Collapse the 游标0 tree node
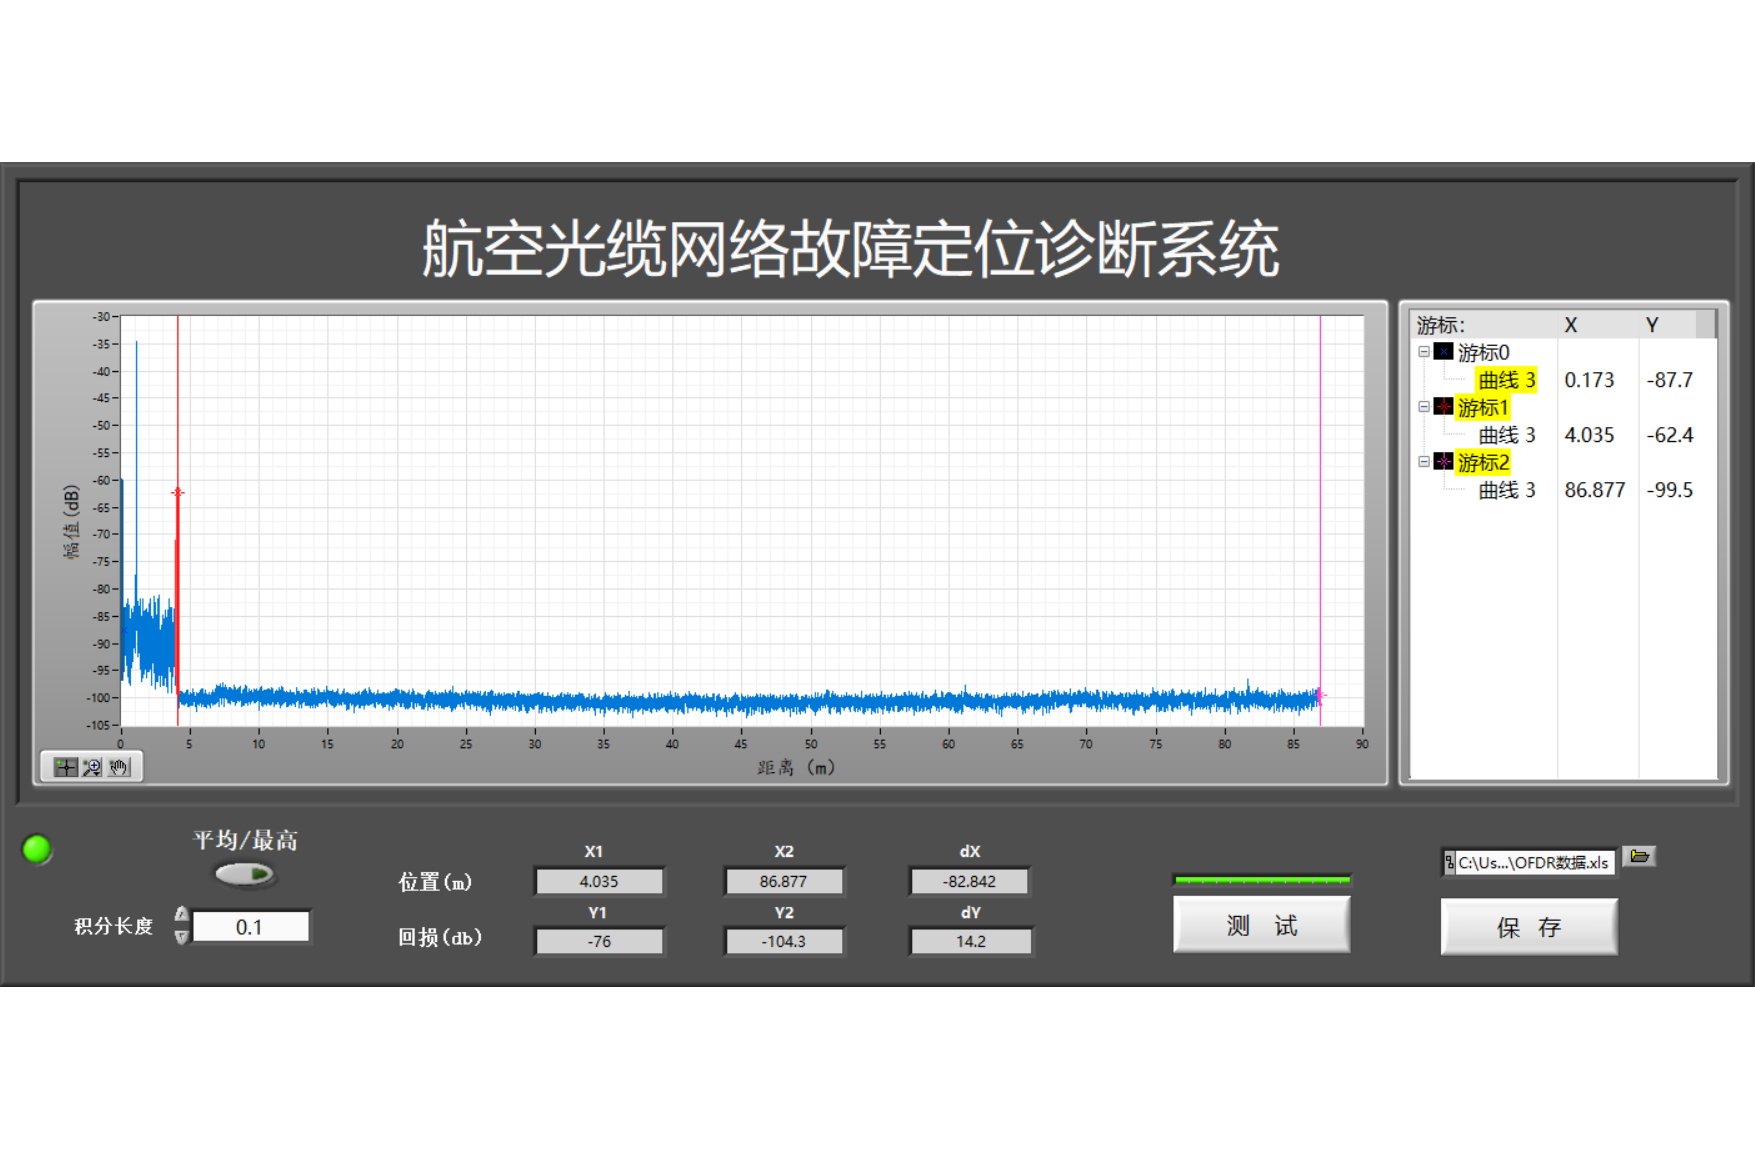Viewport: 1755px width, 1150px height. point(1424,352)
